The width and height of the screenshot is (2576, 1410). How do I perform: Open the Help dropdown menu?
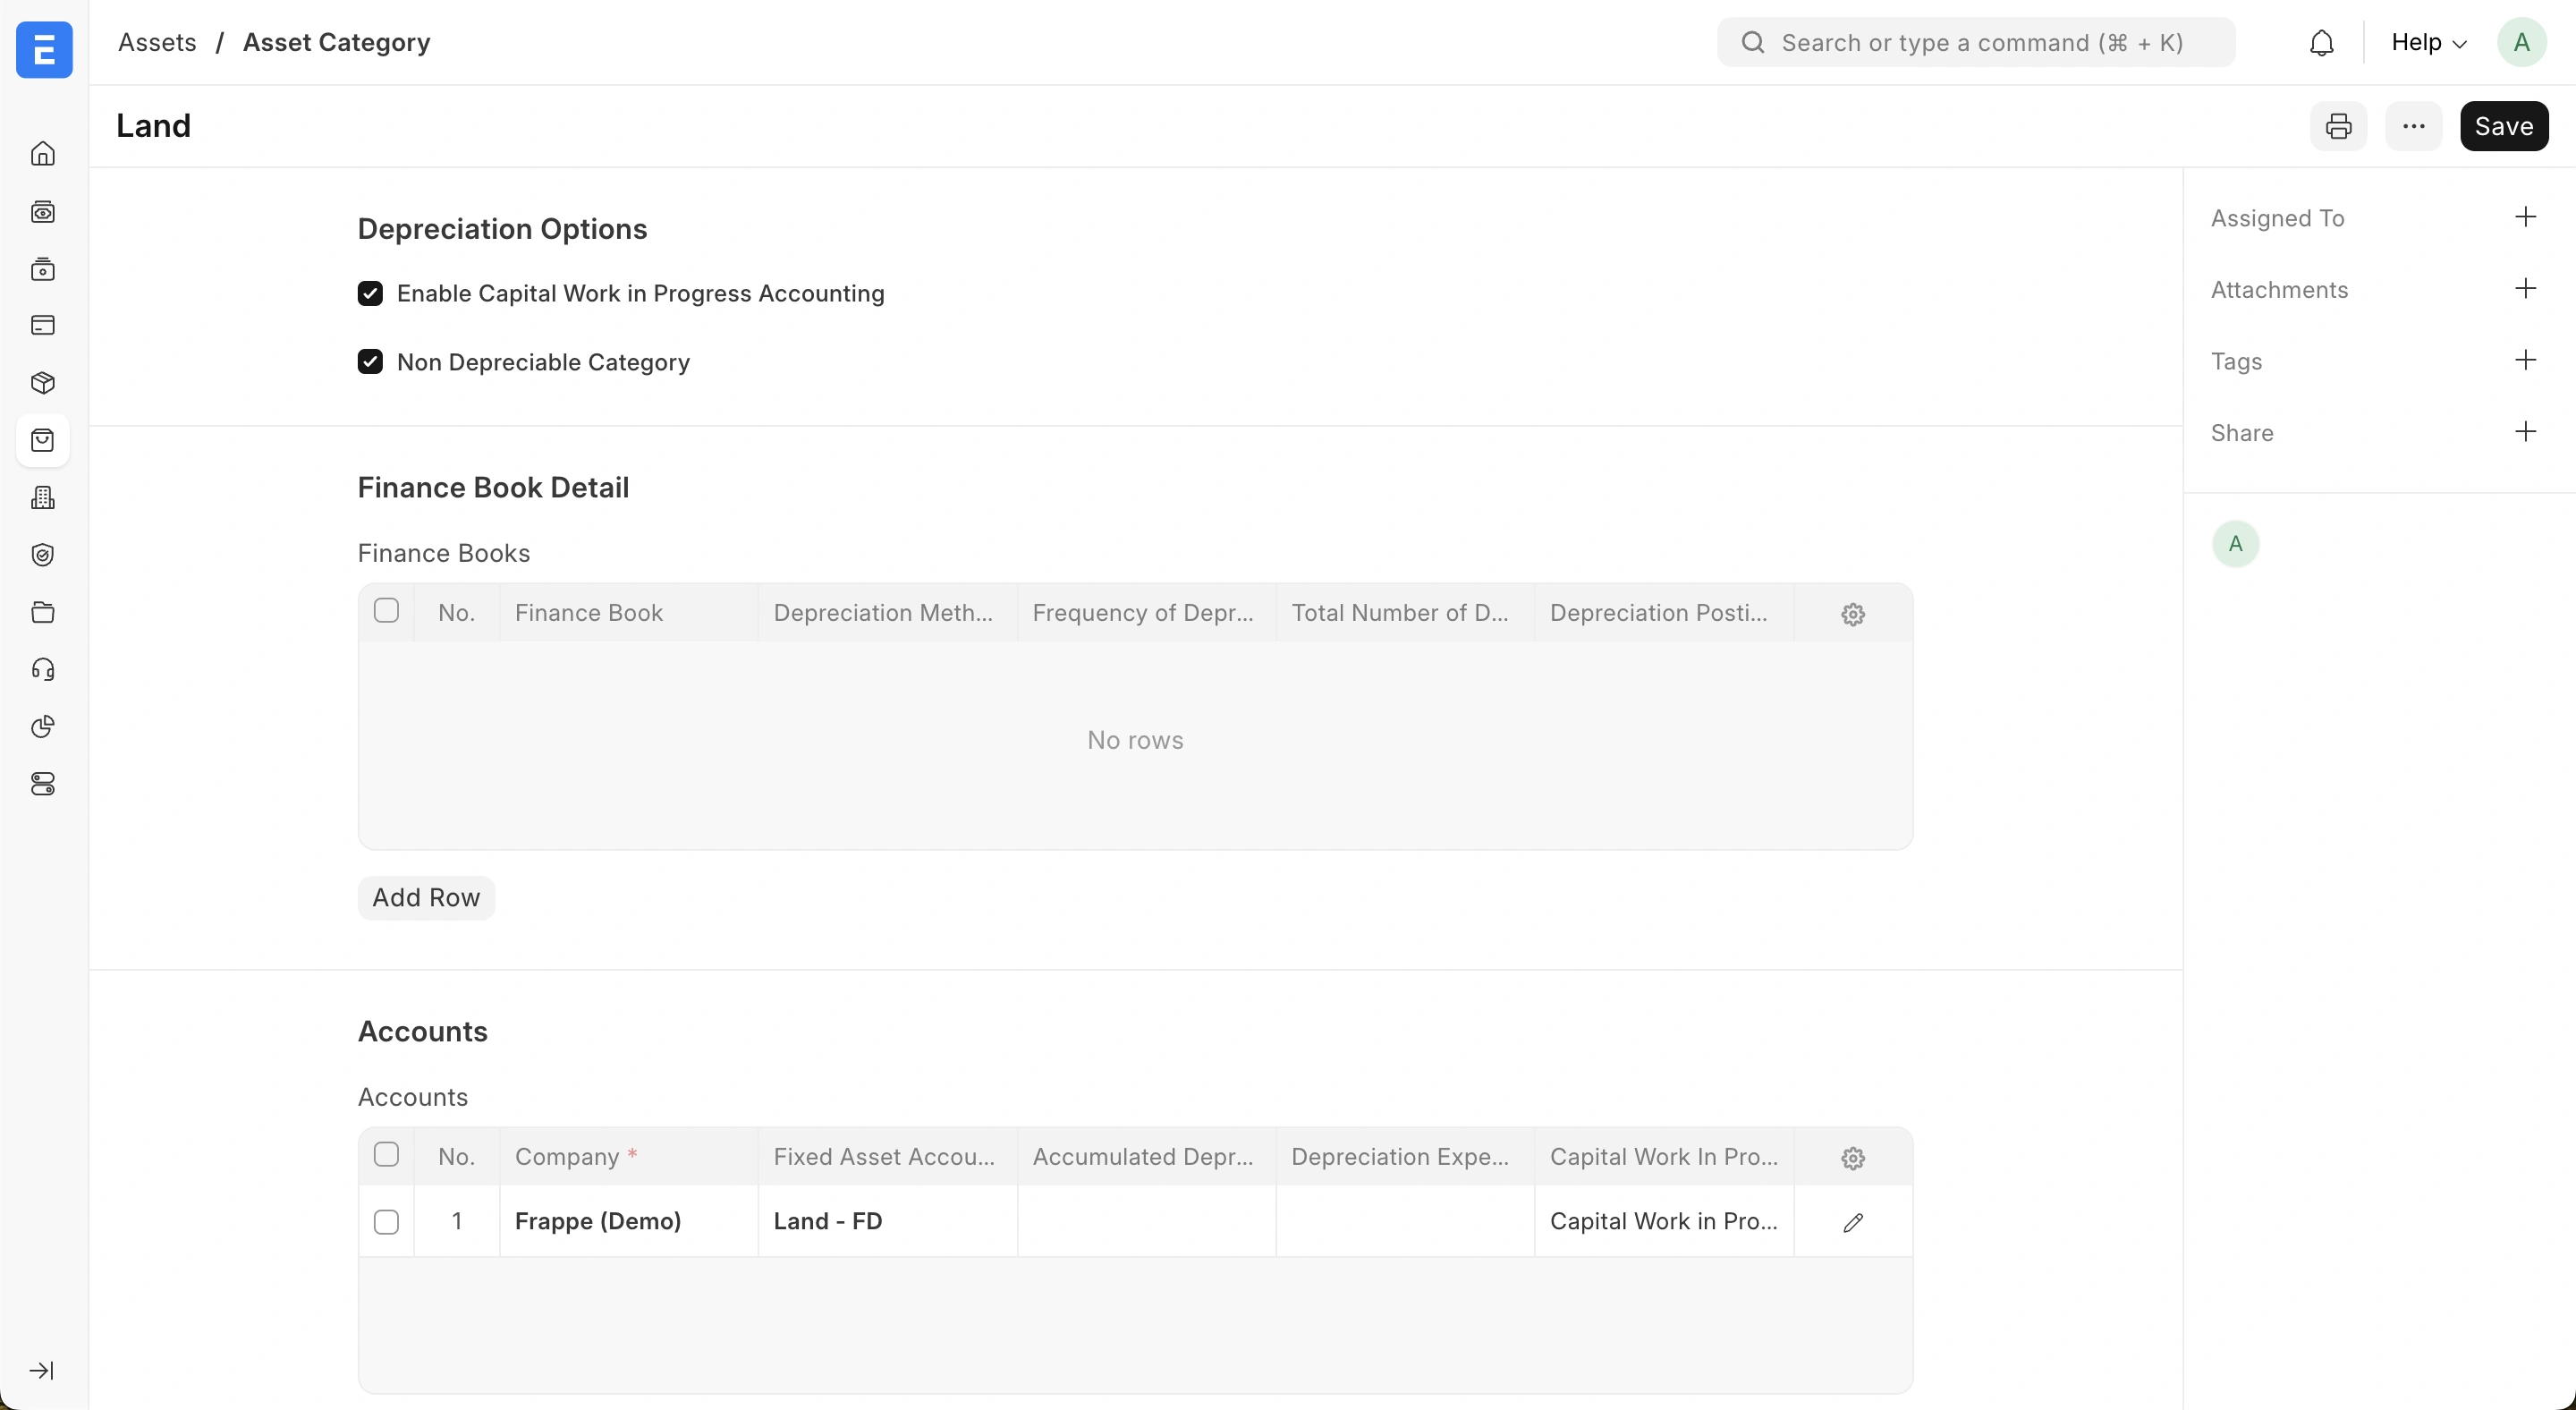[2428, 43]
